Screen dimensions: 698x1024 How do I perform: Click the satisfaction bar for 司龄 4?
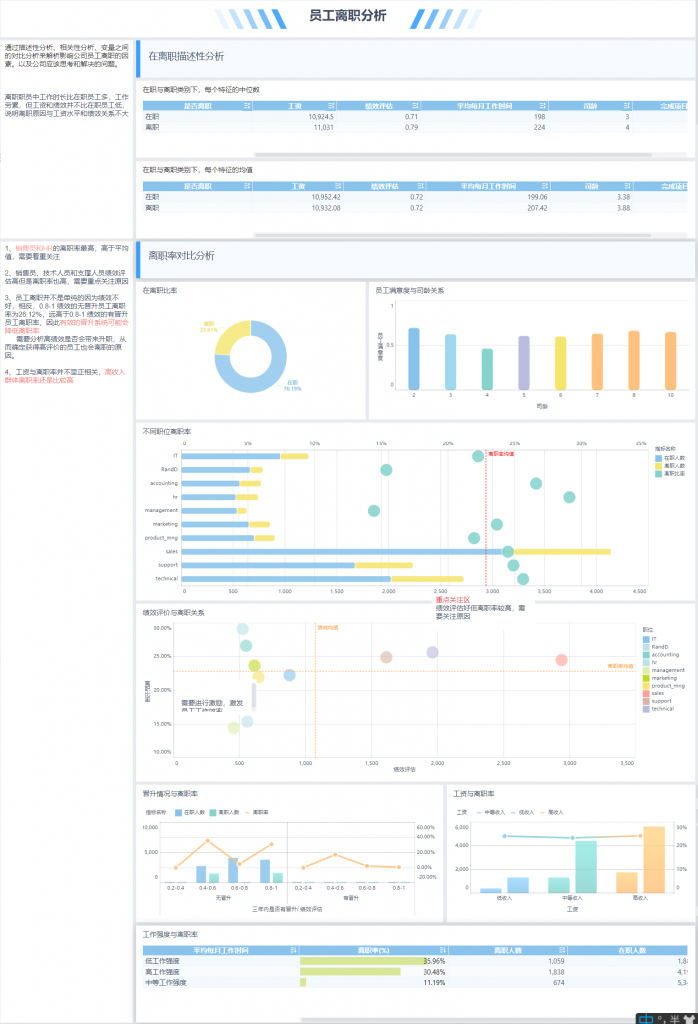(487, 369)
